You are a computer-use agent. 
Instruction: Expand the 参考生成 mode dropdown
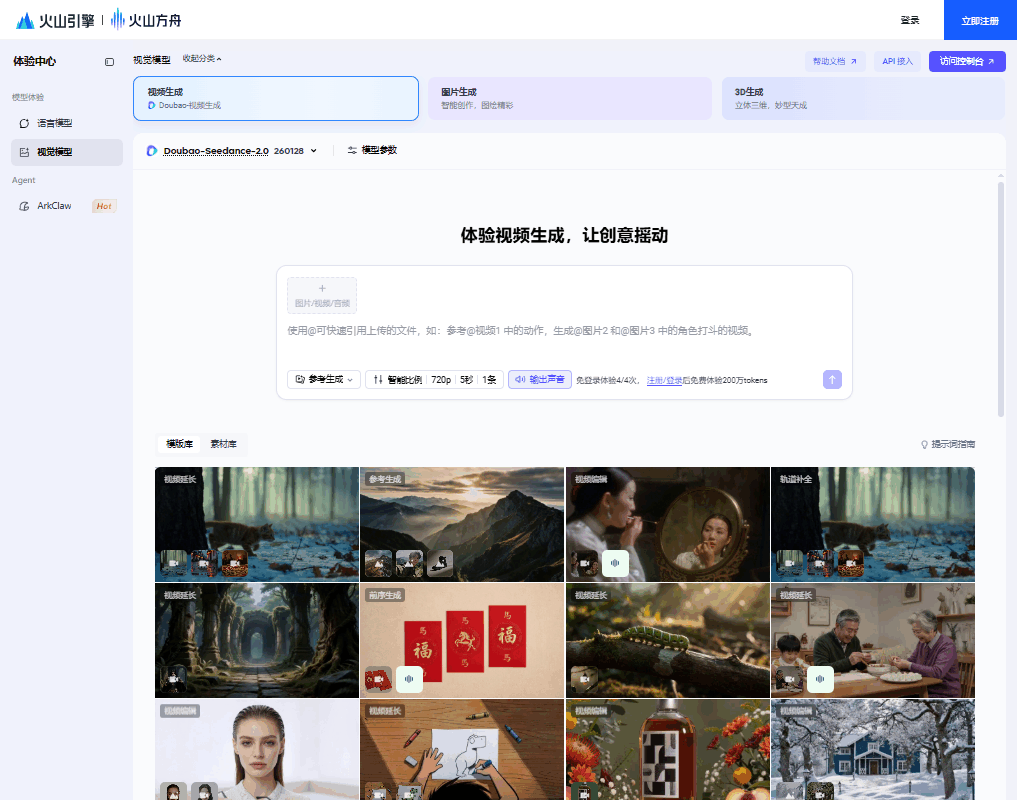coord(323,379)
